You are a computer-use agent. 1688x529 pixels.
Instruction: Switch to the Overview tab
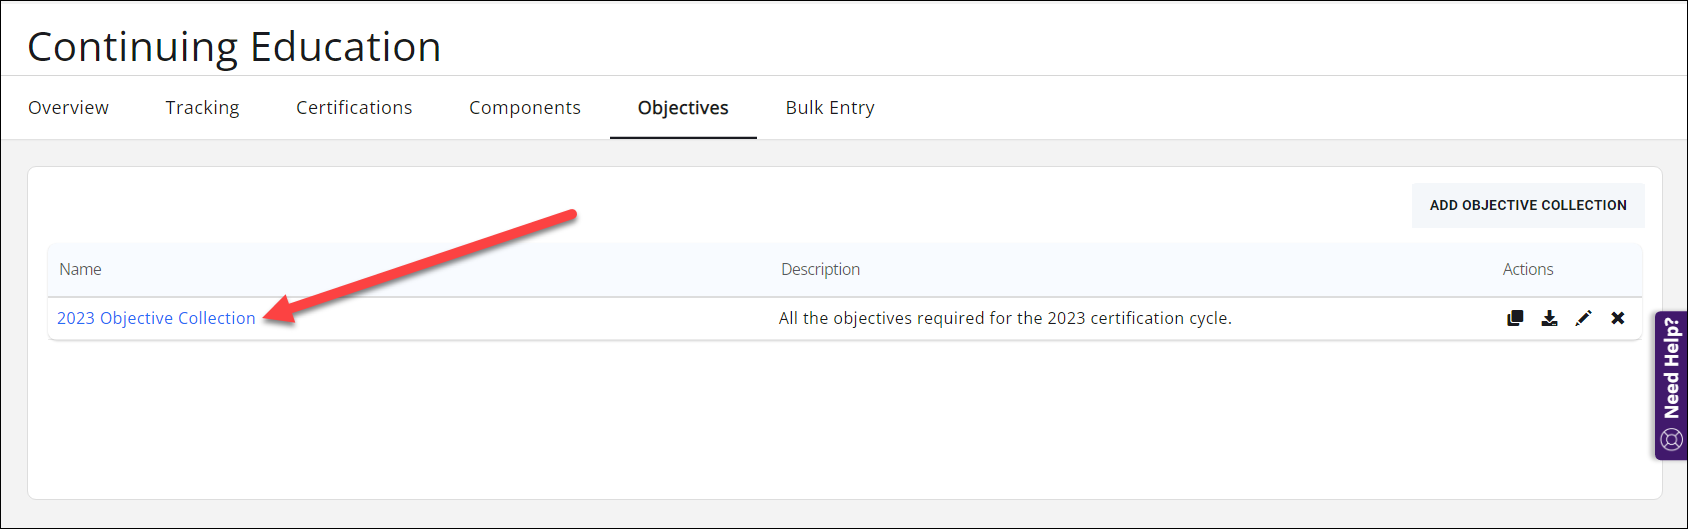[x=68, y=108]
